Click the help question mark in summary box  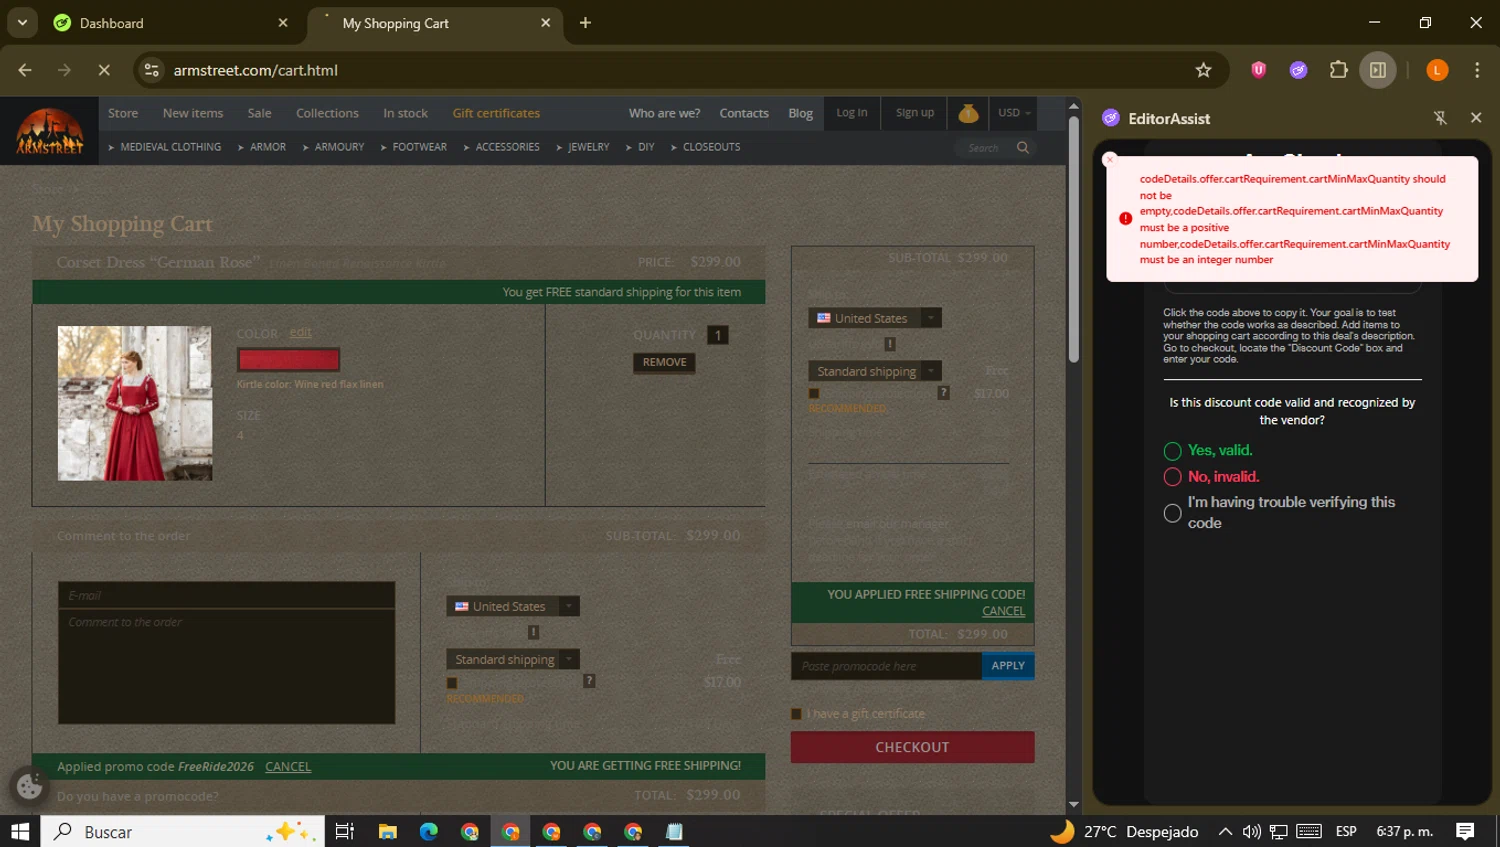coord(943,393)
